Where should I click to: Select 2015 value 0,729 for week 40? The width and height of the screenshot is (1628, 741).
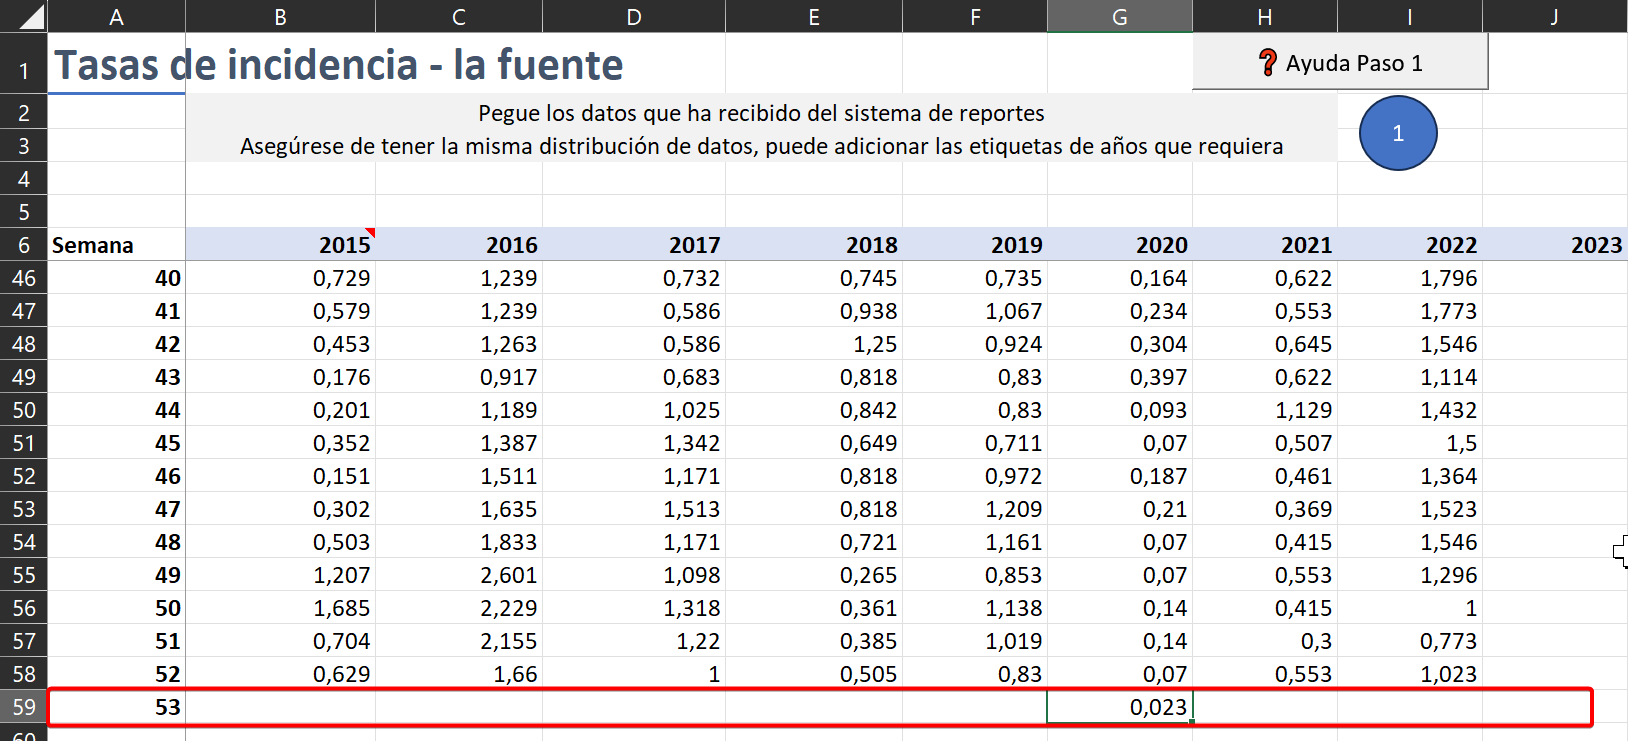click(280, 278)
